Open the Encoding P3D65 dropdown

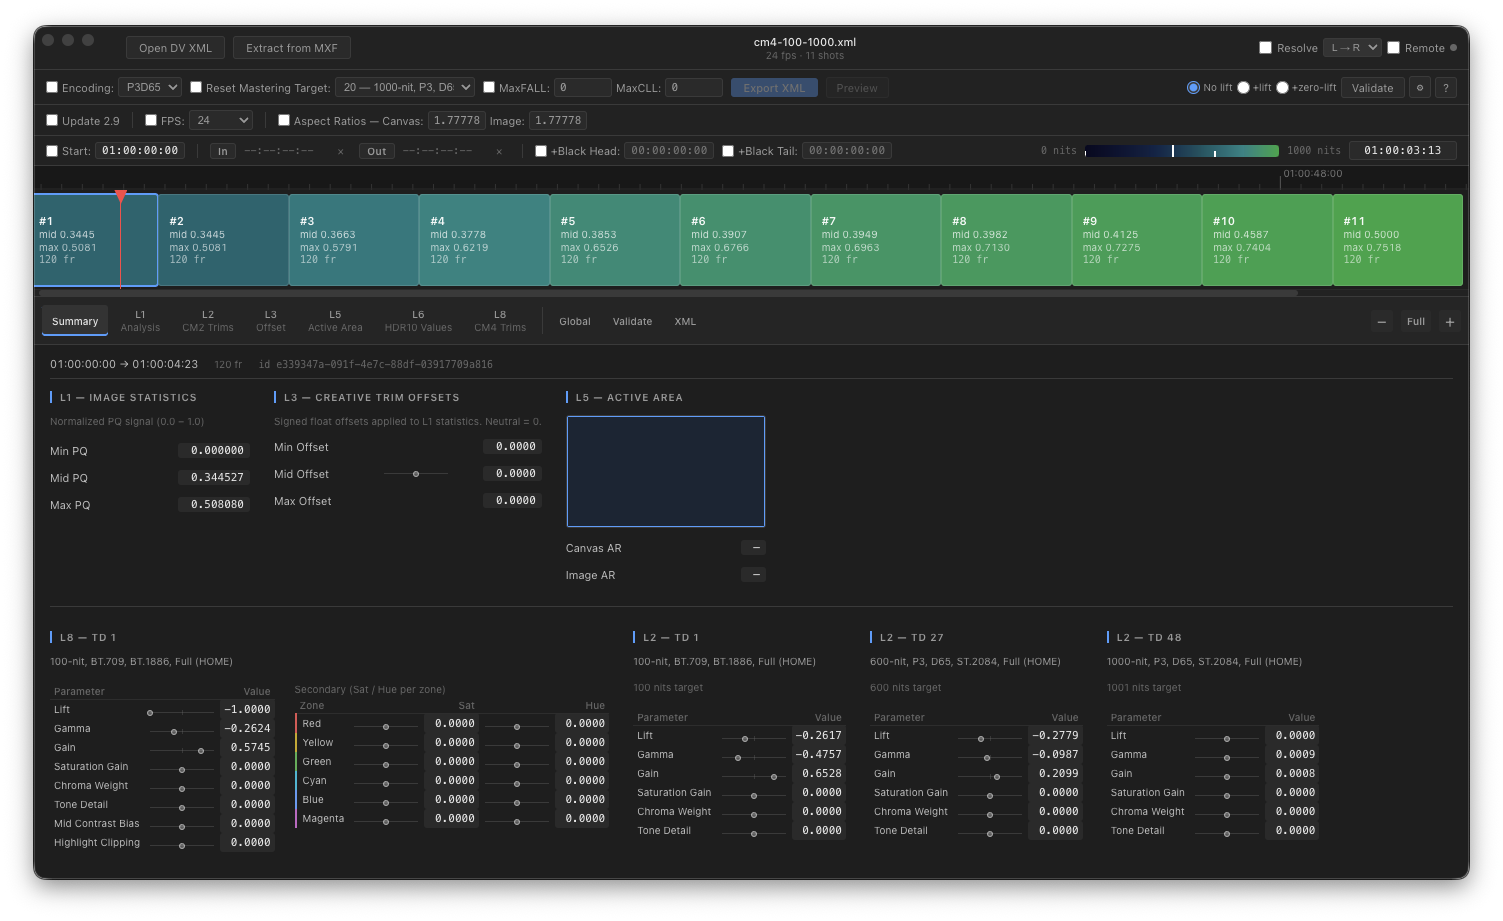click(x=149, y=87)
